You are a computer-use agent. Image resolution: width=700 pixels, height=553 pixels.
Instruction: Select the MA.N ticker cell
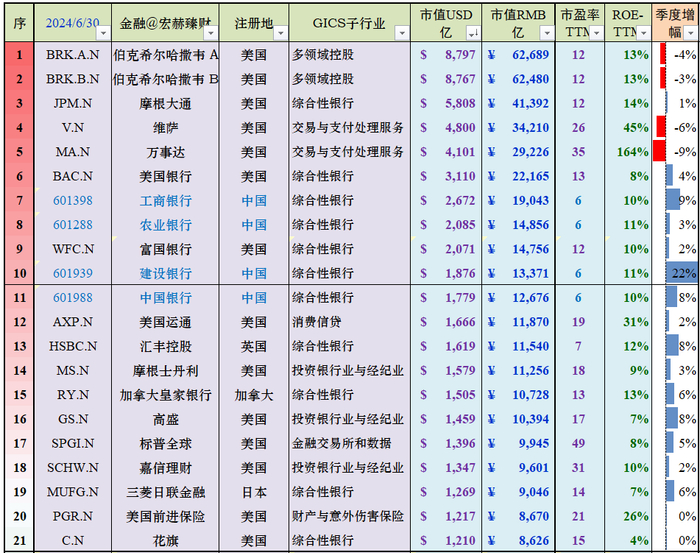coord(73,152)
